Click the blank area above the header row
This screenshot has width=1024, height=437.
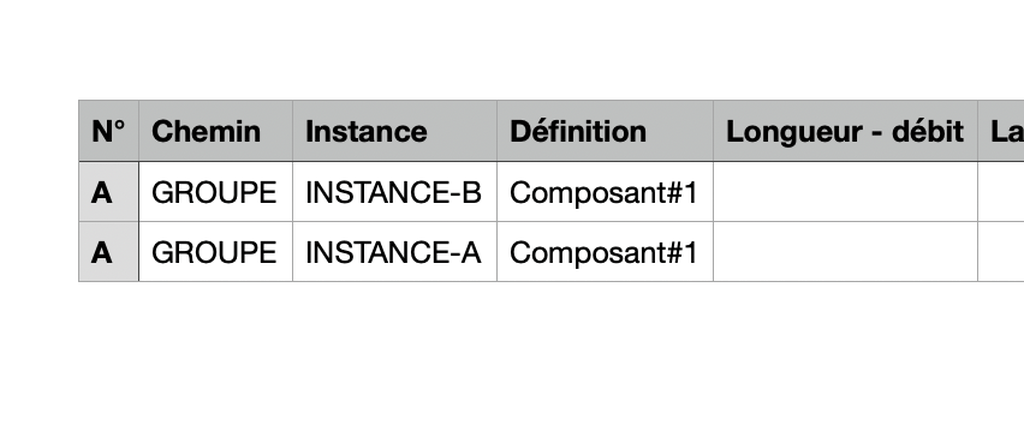(512, 49)
